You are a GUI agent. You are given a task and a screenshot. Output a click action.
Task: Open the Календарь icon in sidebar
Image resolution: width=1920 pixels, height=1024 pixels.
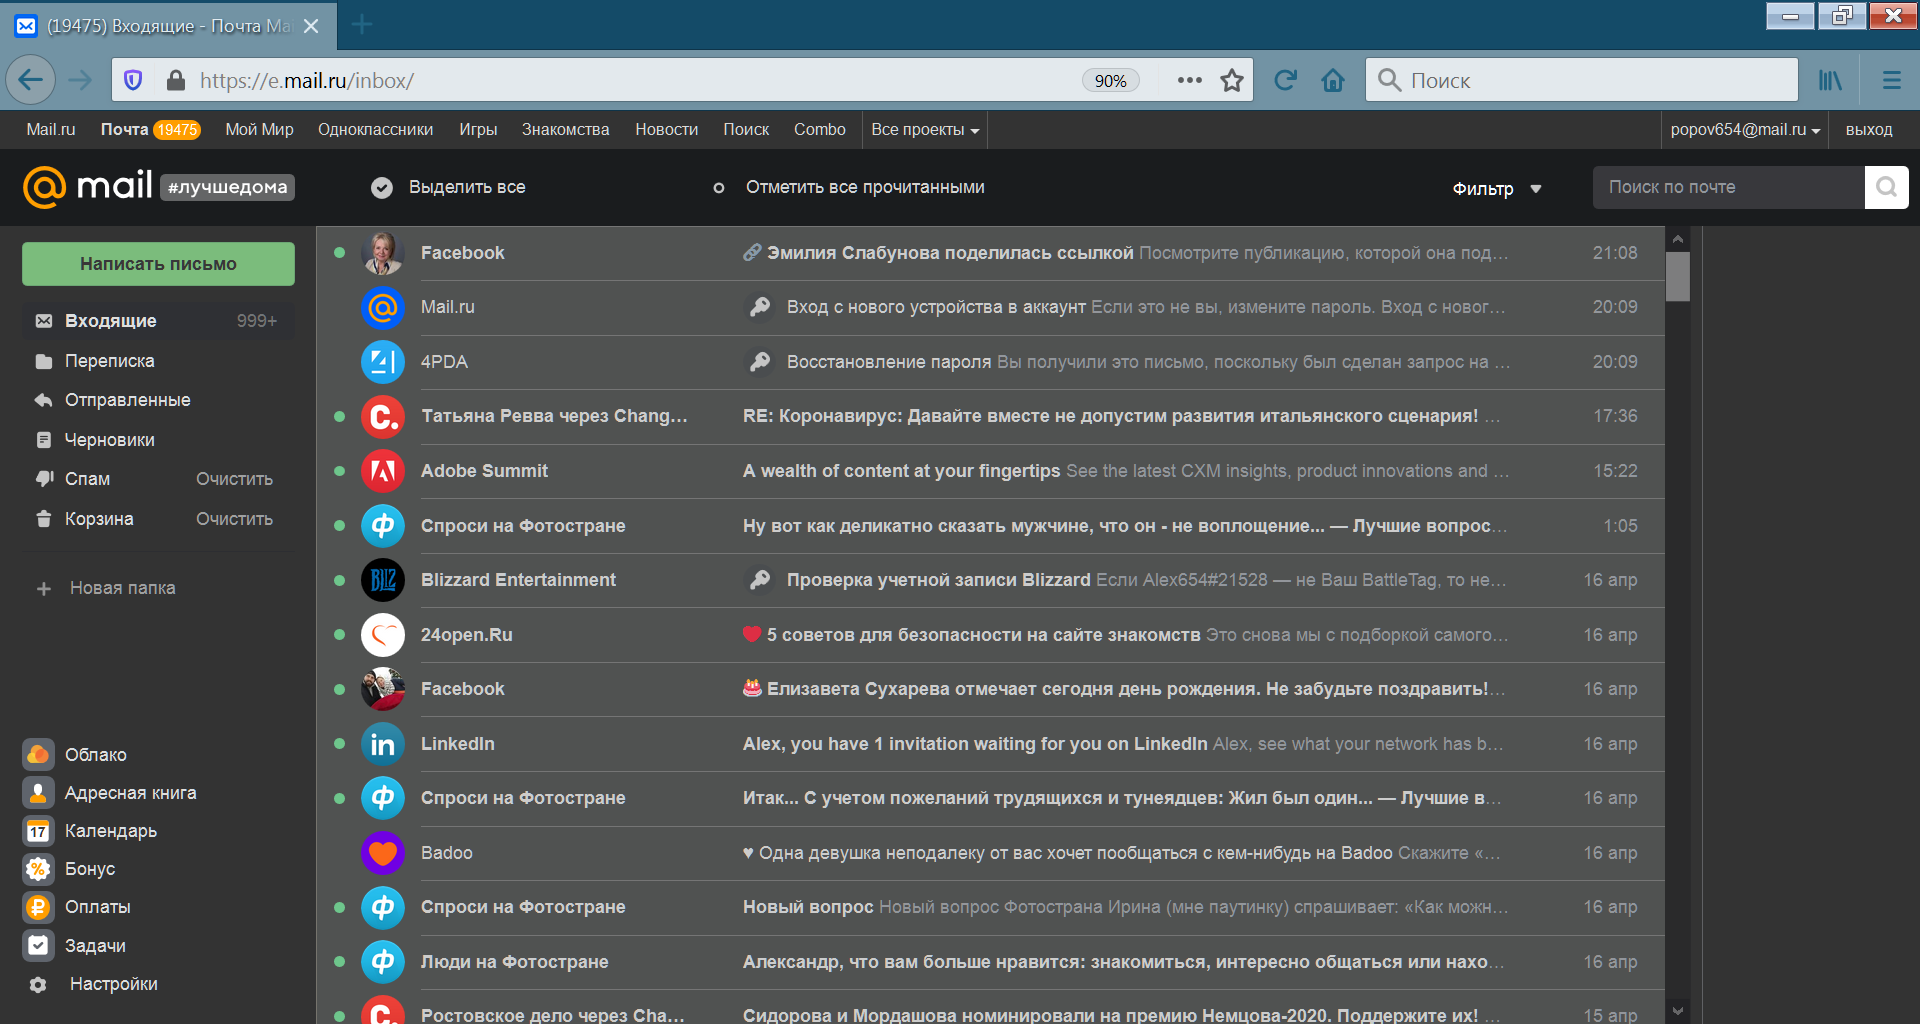37,830
